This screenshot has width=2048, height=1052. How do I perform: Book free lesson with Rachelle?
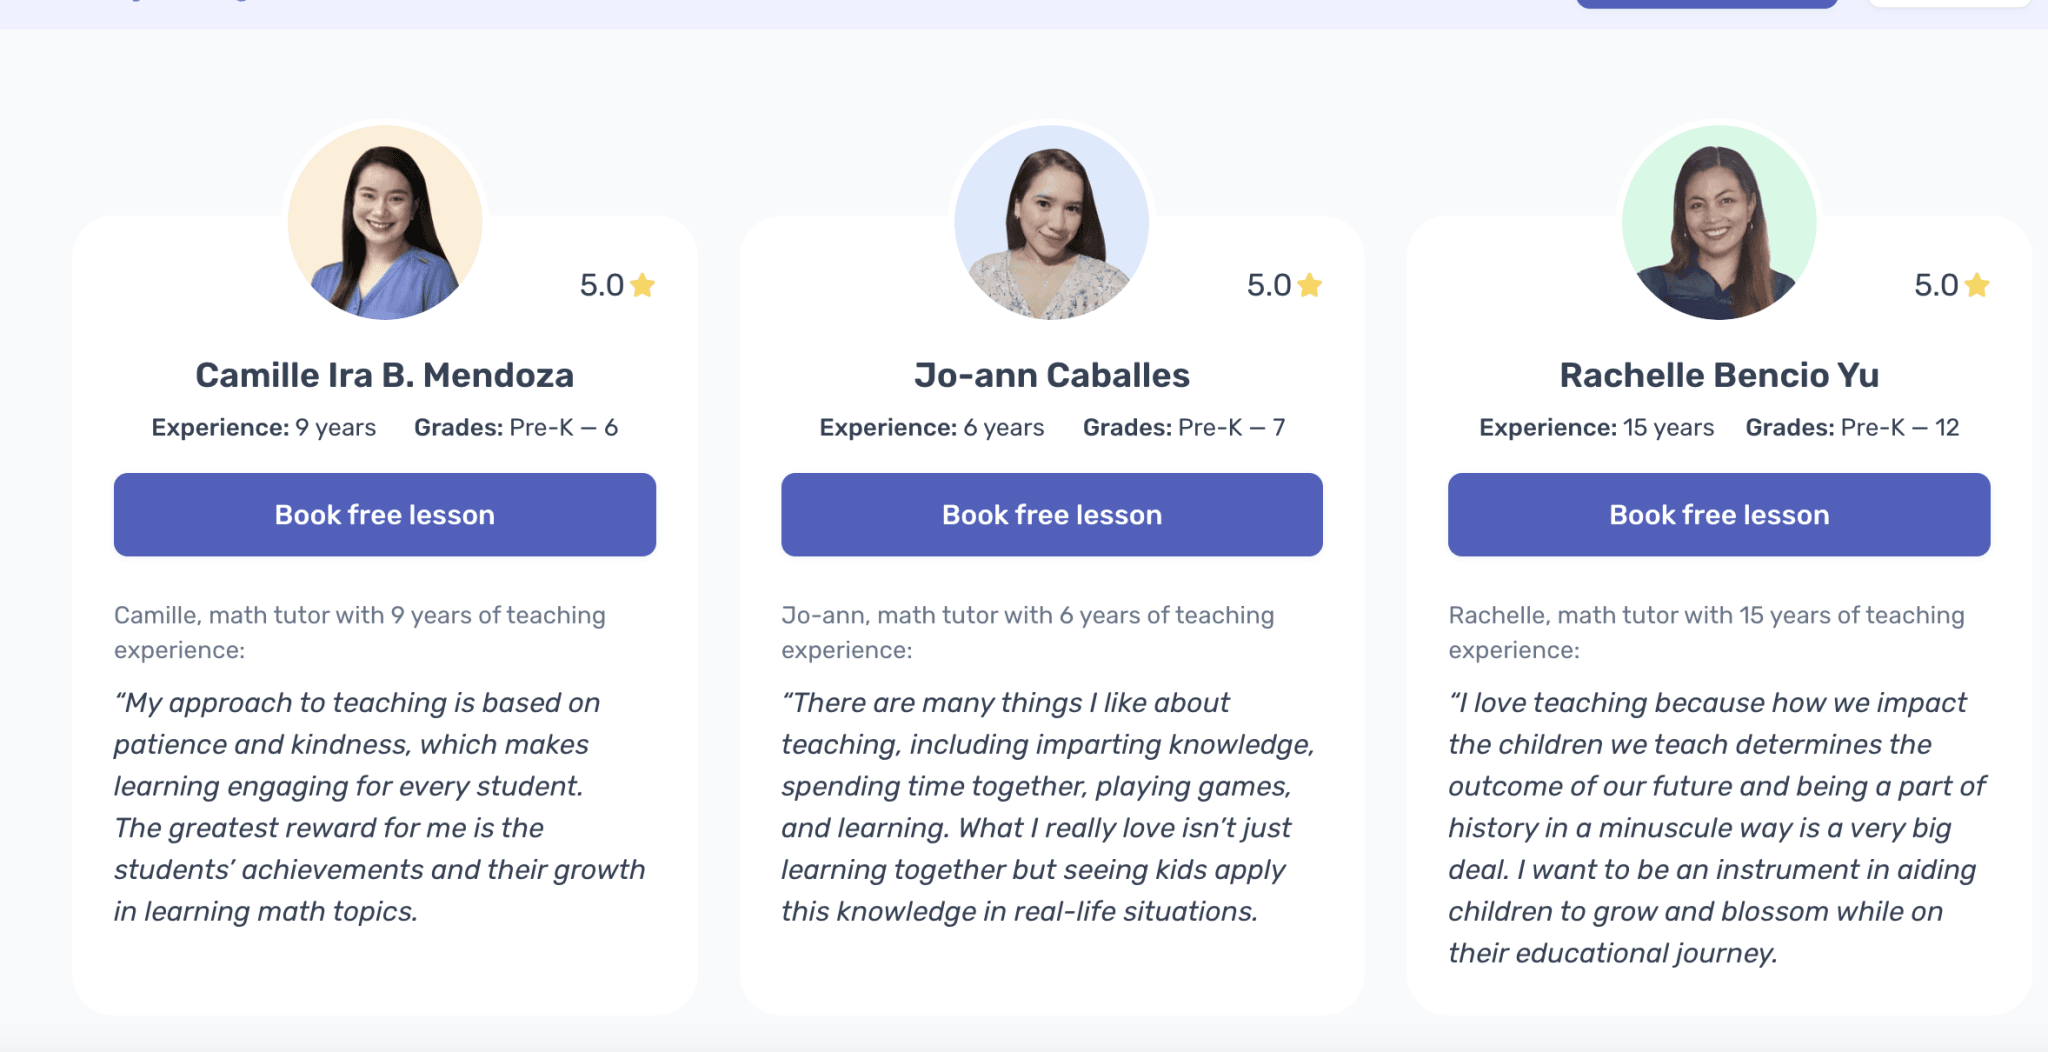1719,515
